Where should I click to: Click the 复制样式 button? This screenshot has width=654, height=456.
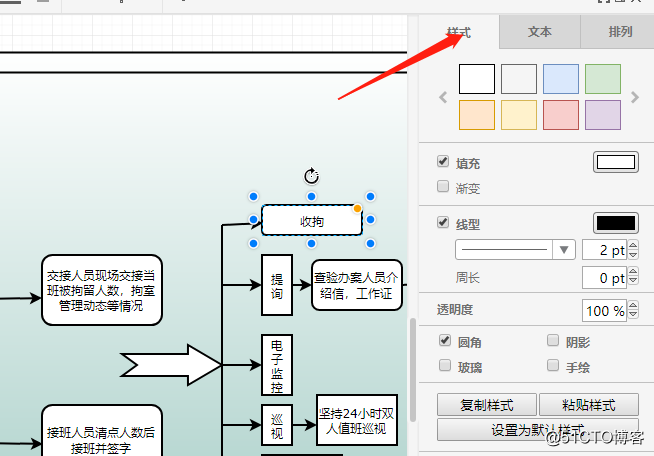tap(487, 405)
